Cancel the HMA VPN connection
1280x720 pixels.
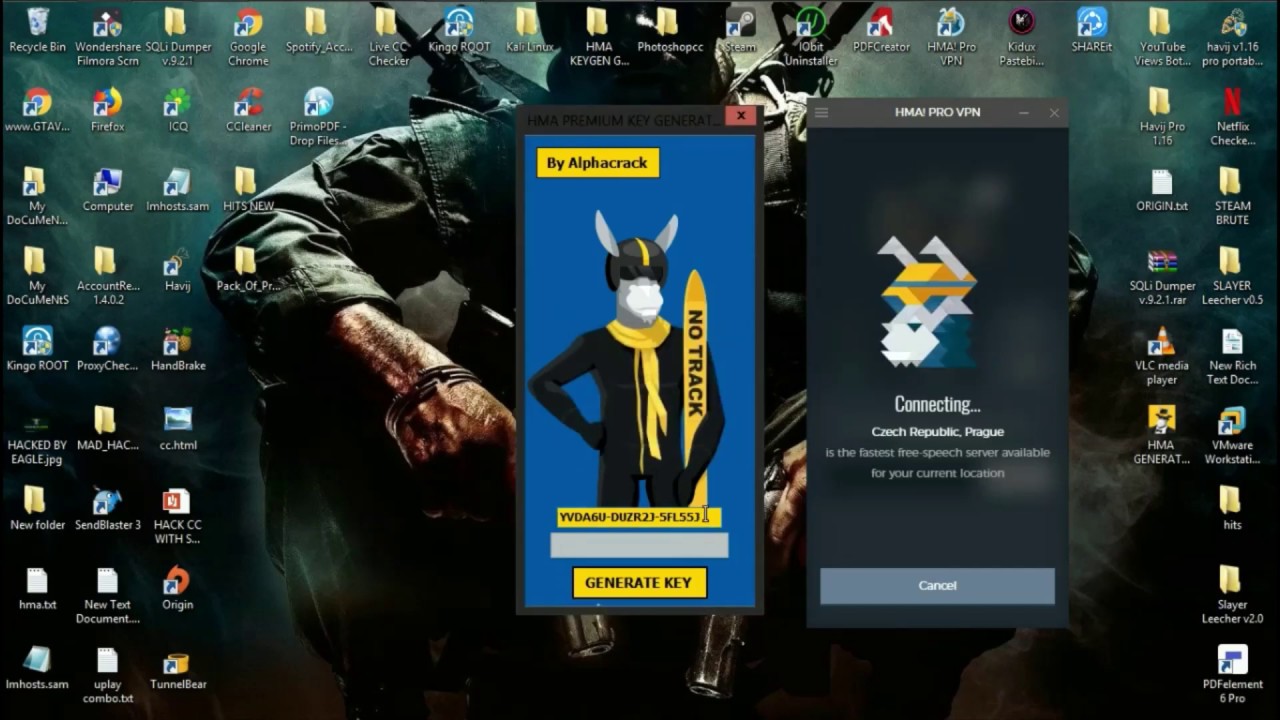click(937, 586)
